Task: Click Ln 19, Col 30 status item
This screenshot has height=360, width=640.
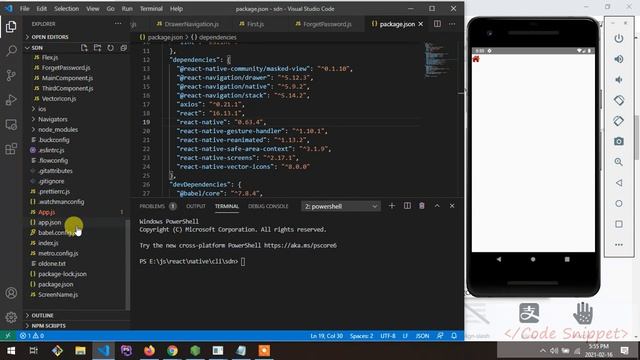Action: click(327, 336)
